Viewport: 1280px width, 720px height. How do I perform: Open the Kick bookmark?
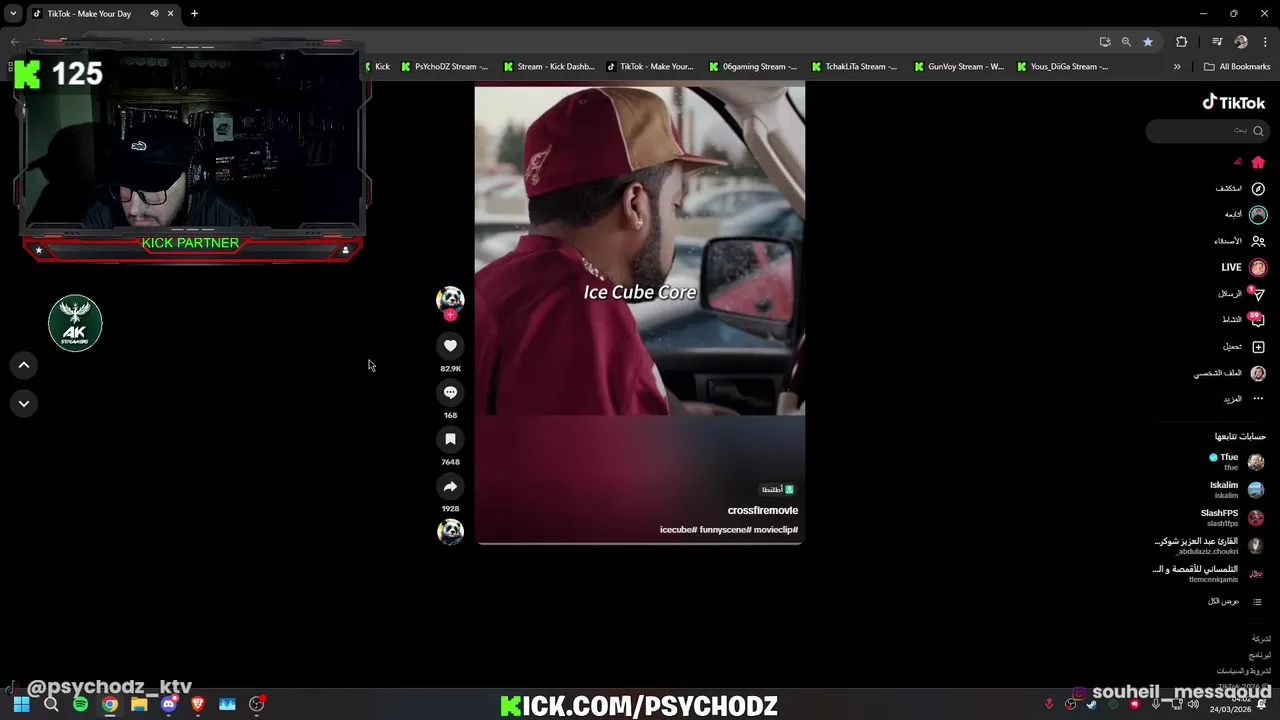point(378,67)
